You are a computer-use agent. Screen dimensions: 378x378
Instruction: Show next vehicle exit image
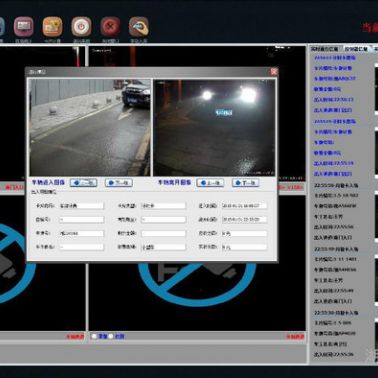[x=246, y=183]
